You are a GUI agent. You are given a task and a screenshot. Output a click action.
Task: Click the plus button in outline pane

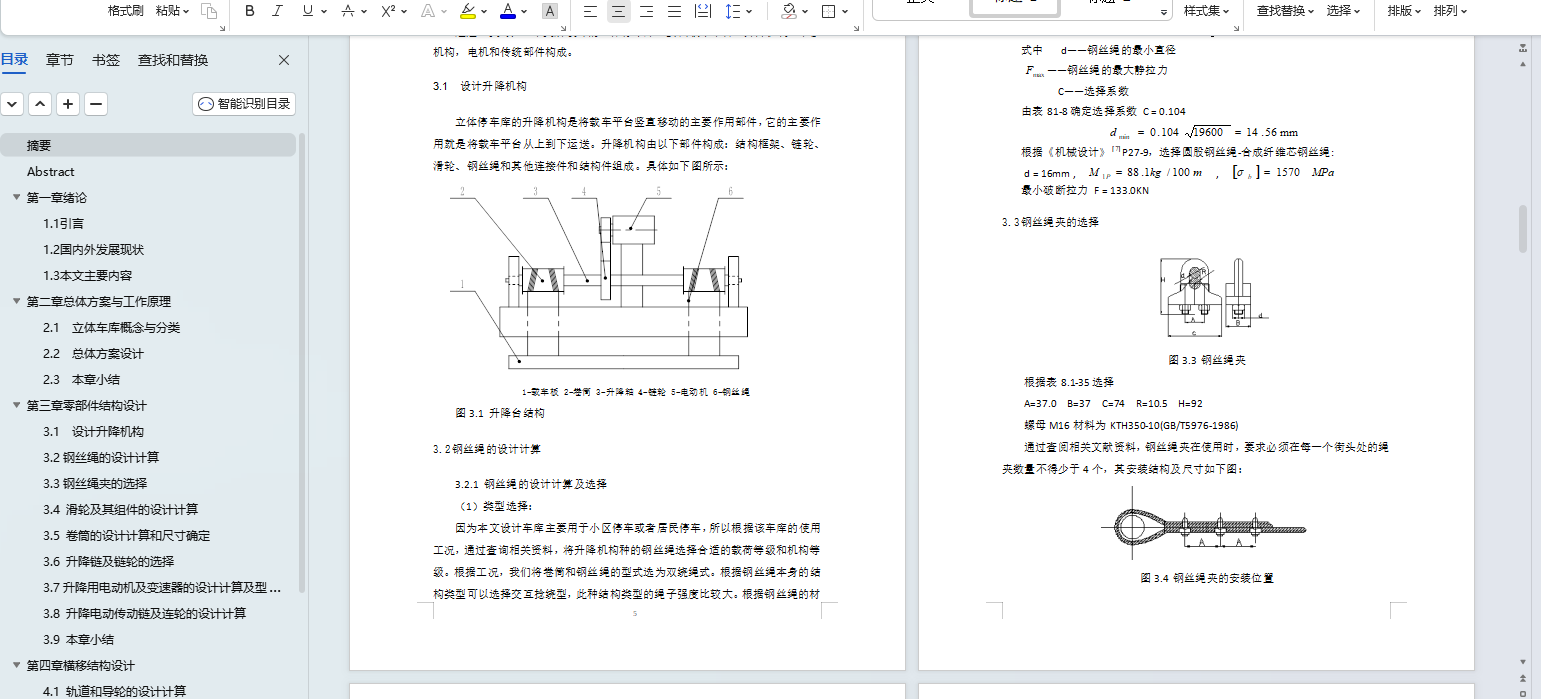click(x=68, y=104)
